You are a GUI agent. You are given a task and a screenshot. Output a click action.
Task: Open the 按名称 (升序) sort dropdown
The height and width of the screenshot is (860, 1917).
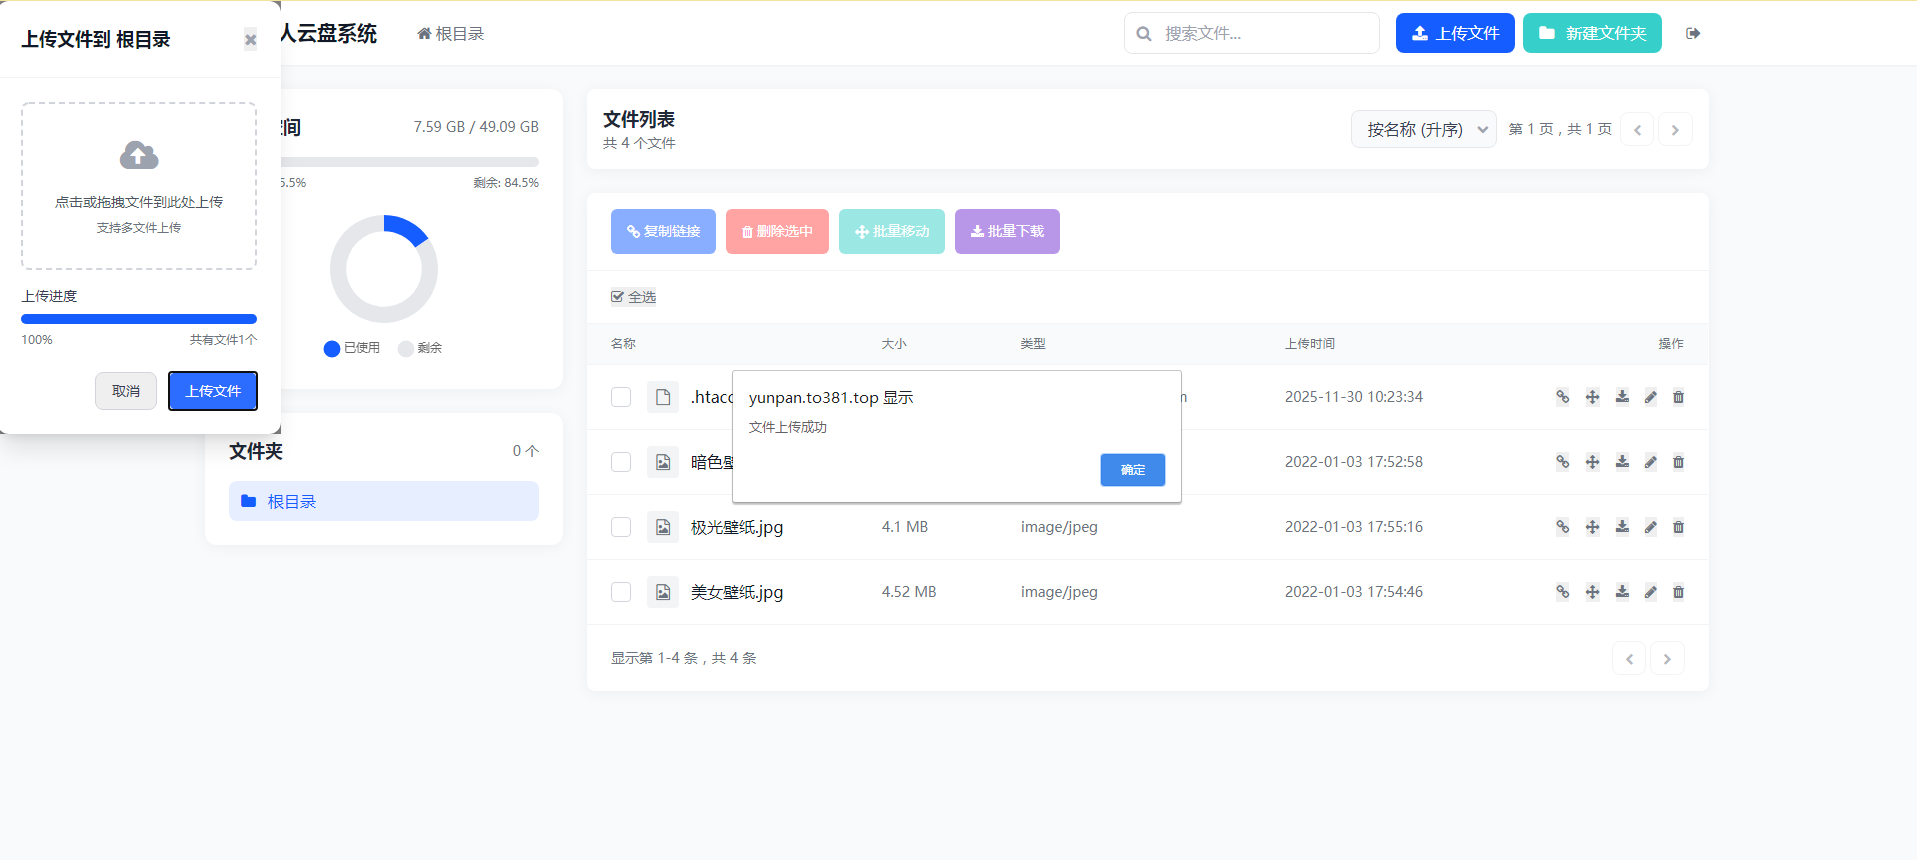coord(1423,130)
